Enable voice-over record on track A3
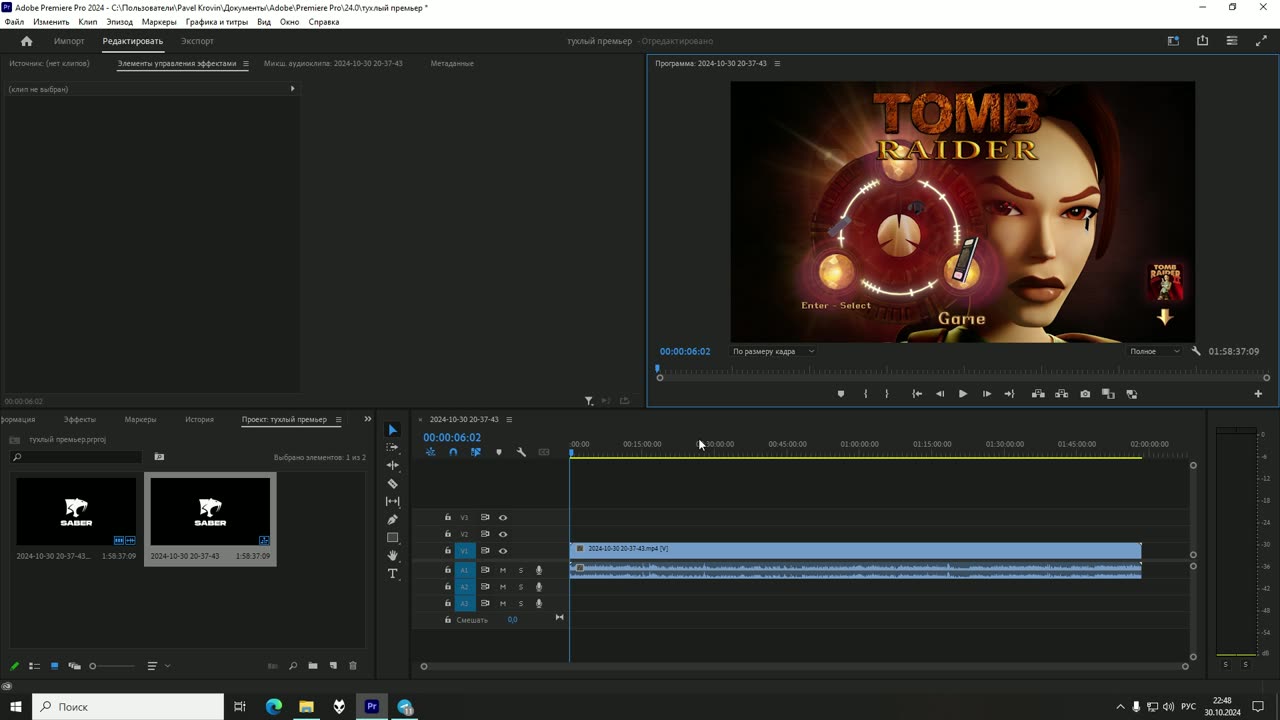Image resolution: width=1280 pixels, height=720 pixels. [x=539, y=604]
